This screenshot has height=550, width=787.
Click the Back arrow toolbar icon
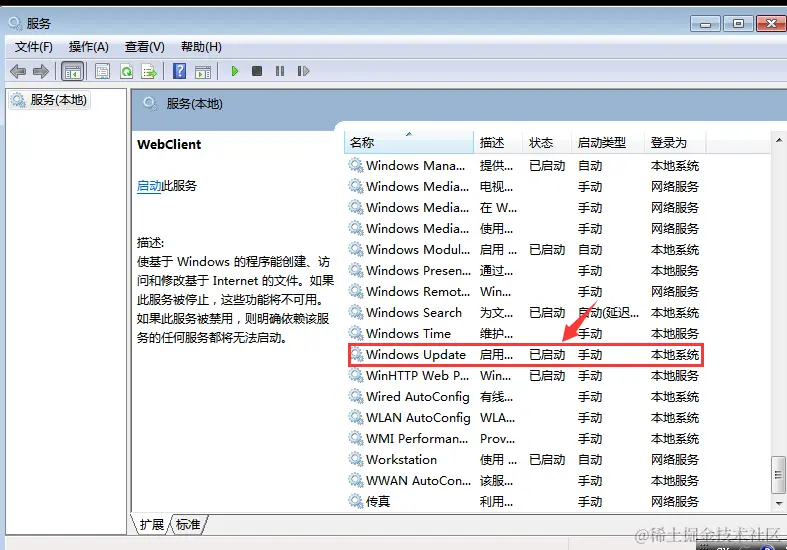coord(18,71)
